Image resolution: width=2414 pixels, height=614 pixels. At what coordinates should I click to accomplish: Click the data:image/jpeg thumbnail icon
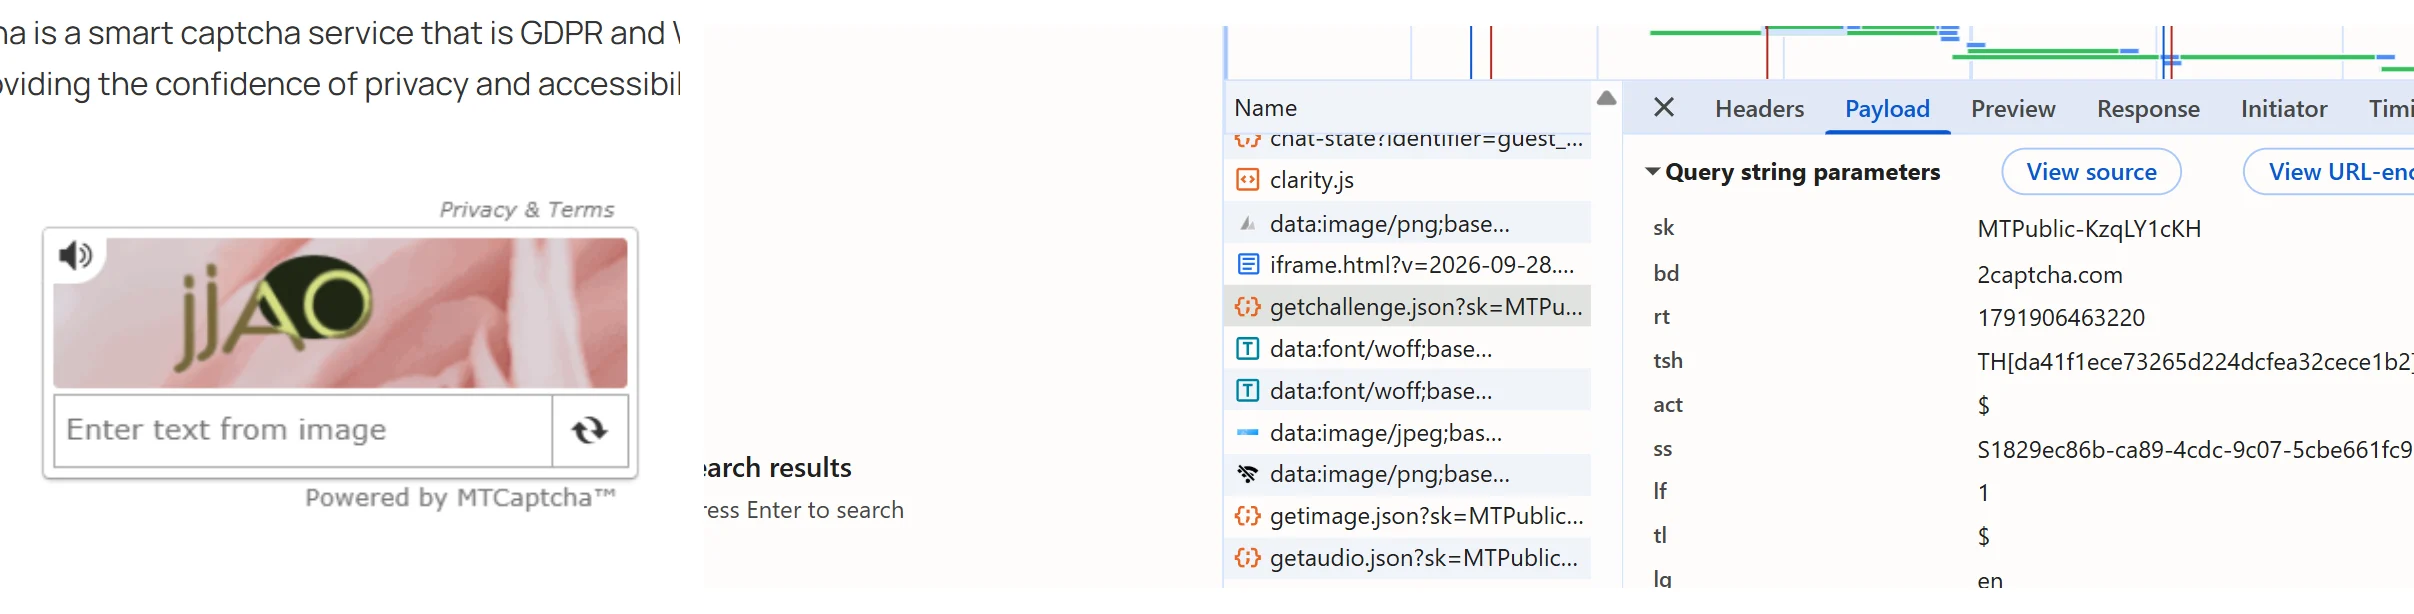(1247, 433)
